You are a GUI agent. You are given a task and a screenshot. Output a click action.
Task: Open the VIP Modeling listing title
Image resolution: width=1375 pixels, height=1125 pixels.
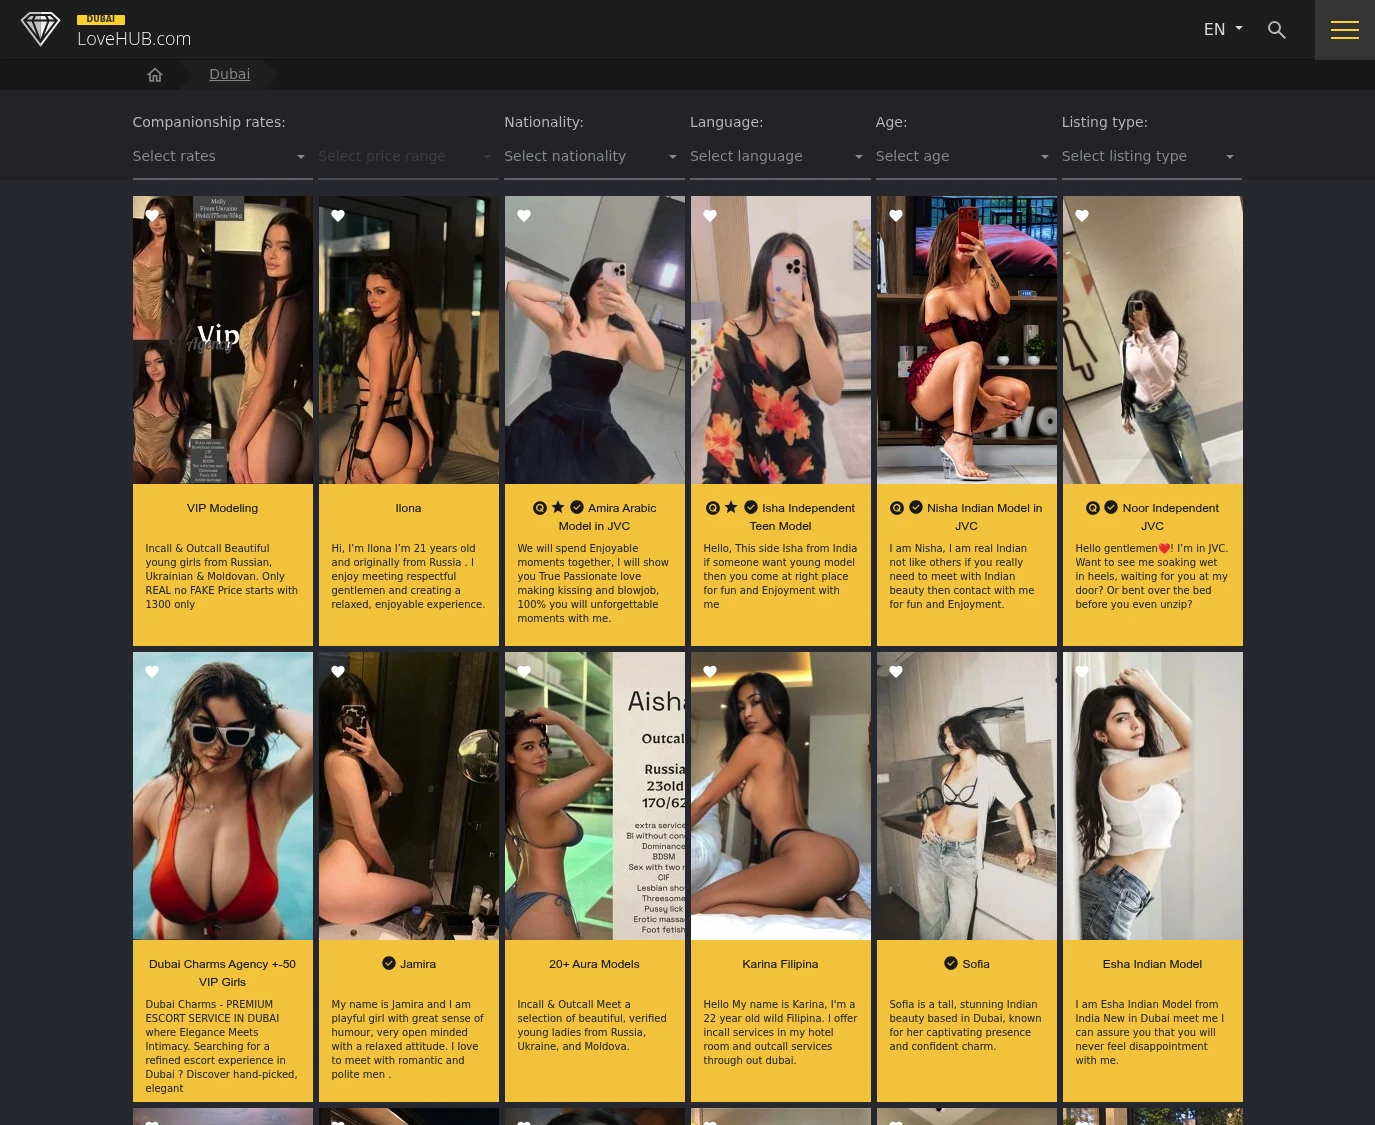(222, 508)
